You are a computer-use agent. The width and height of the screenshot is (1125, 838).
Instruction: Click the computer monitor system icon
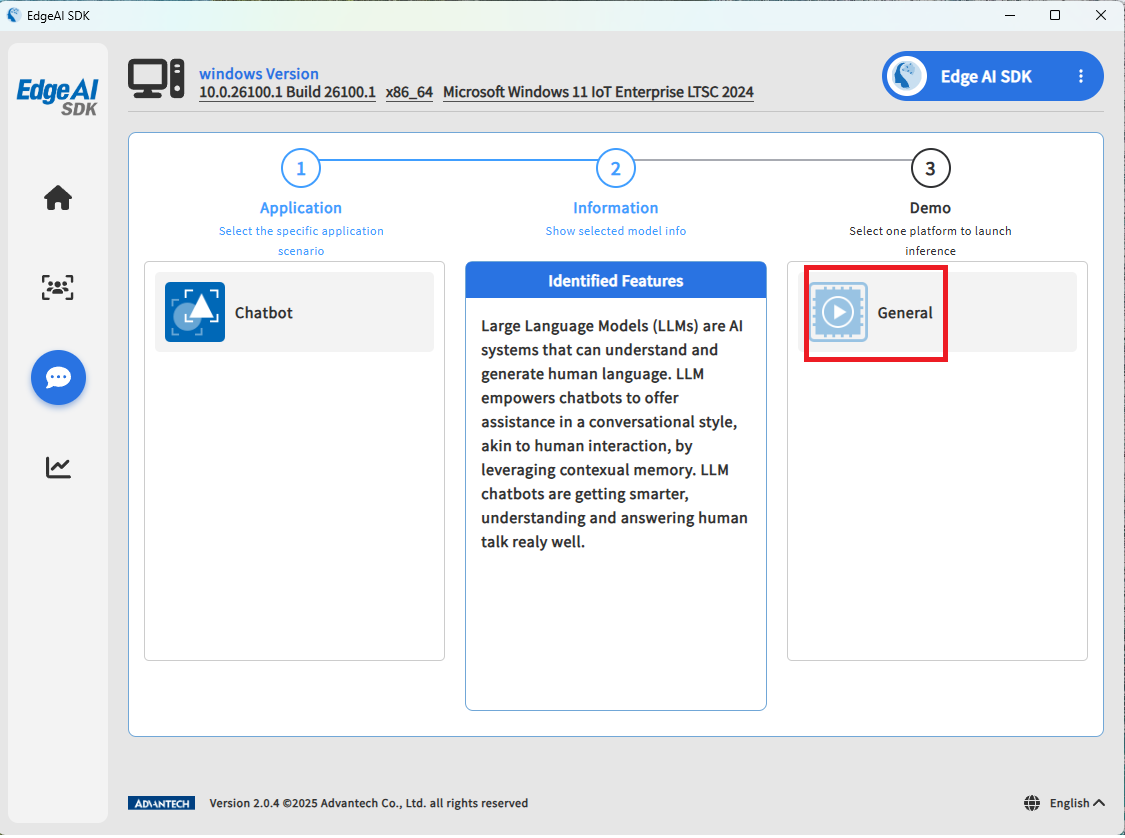point(156,79)
